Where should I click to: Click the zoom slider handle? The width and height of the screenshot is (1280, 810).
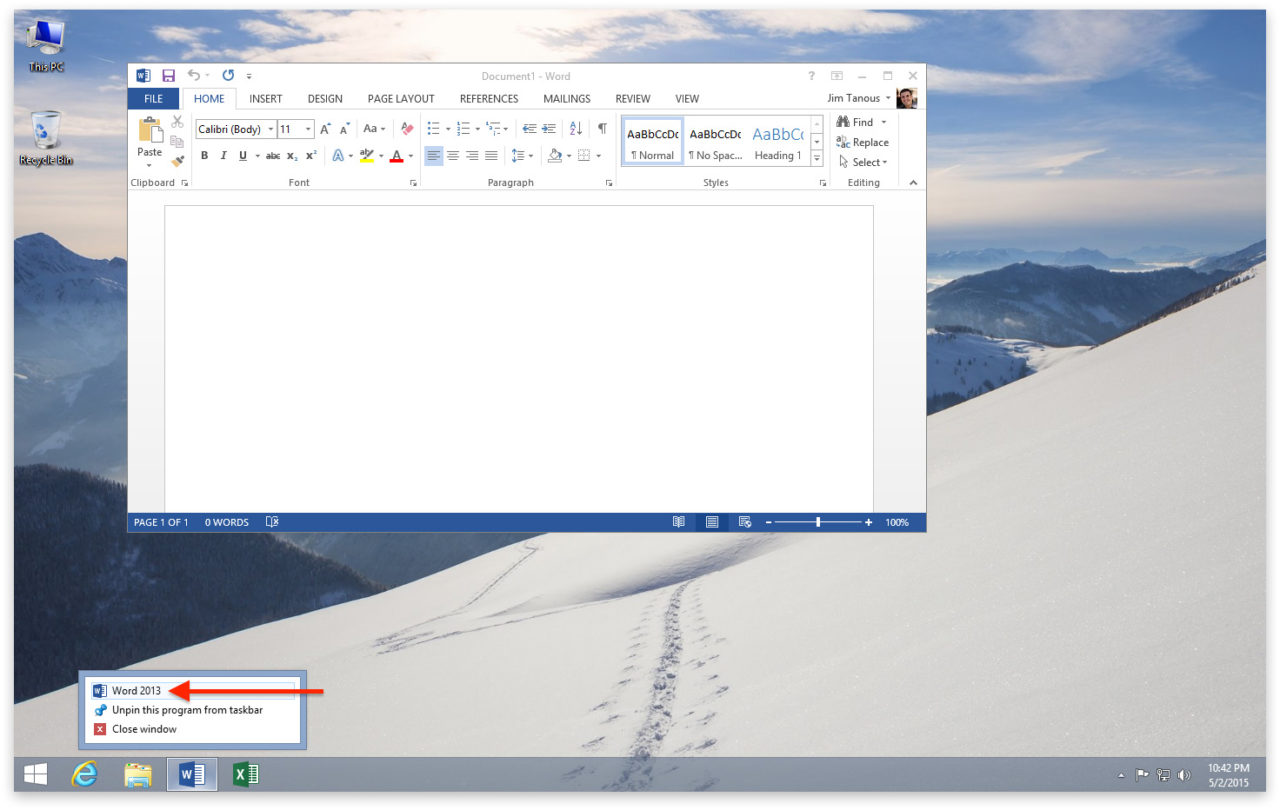click(816, 521)
